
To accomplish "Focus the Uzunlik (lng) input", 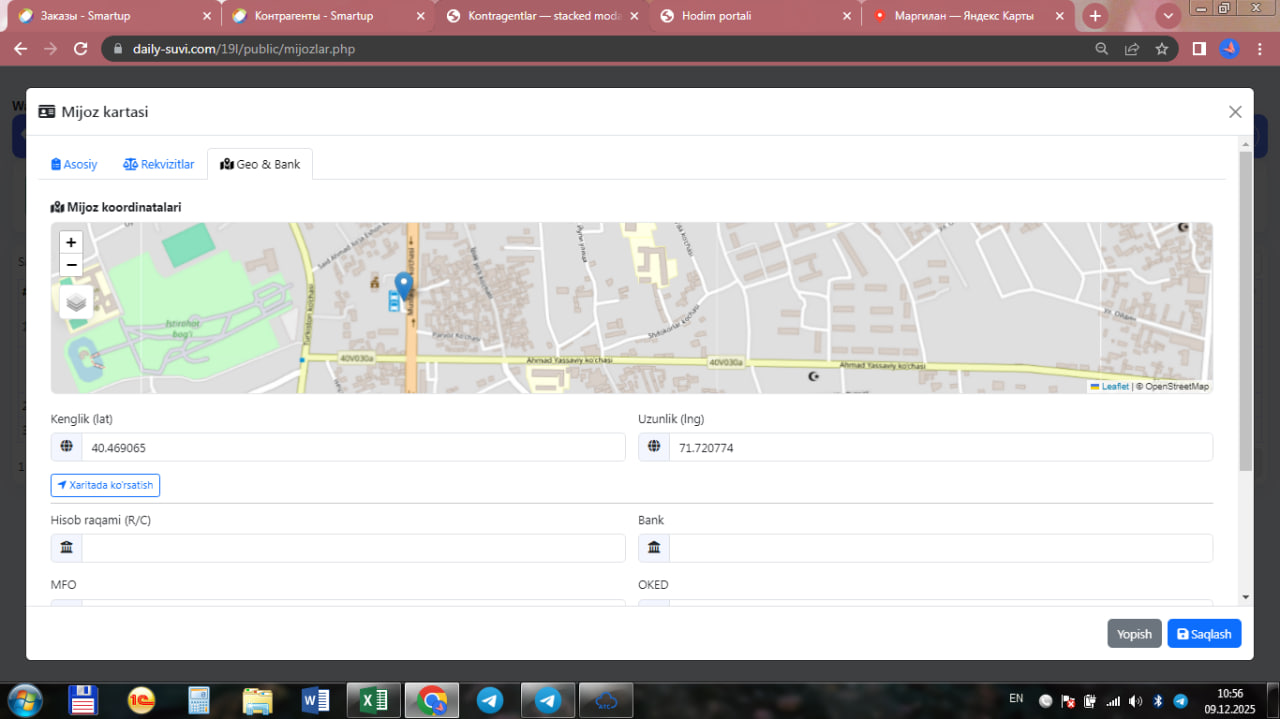I will coord(940,448).
